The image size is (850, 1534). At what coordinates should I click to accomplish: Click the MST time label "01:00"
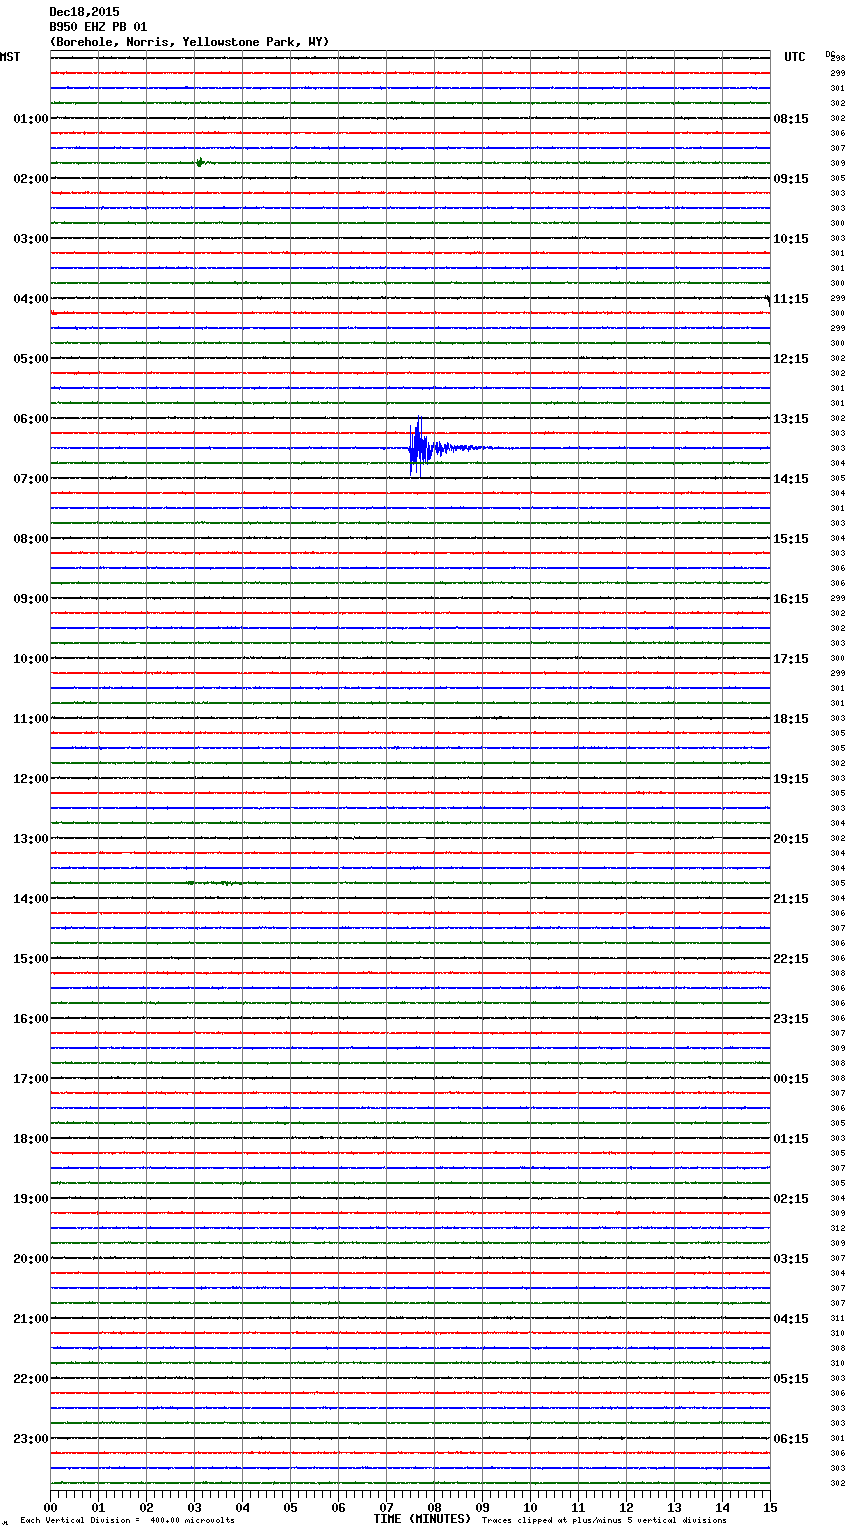(x=31, y=119)
